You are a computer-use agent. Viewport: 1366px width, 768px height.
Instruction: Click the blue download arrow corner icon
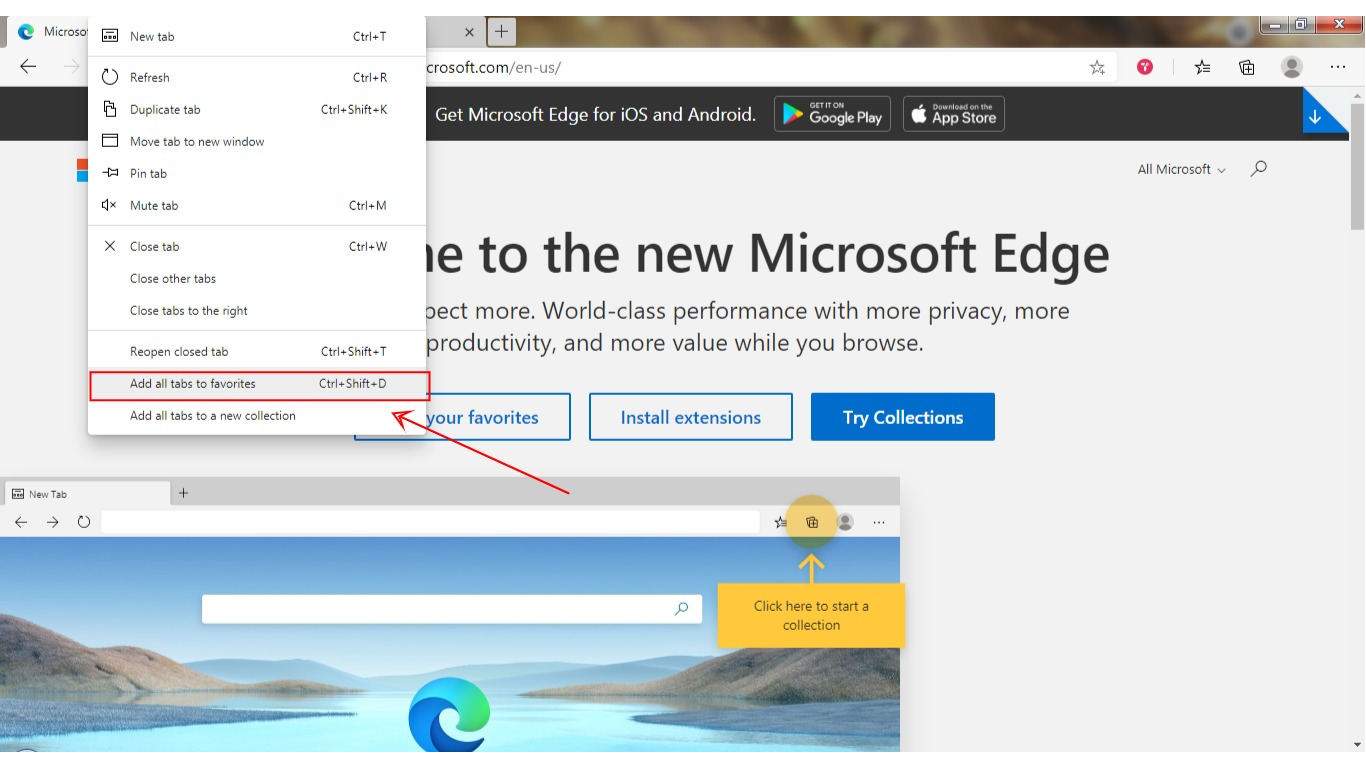click(x=1320, y=113)
